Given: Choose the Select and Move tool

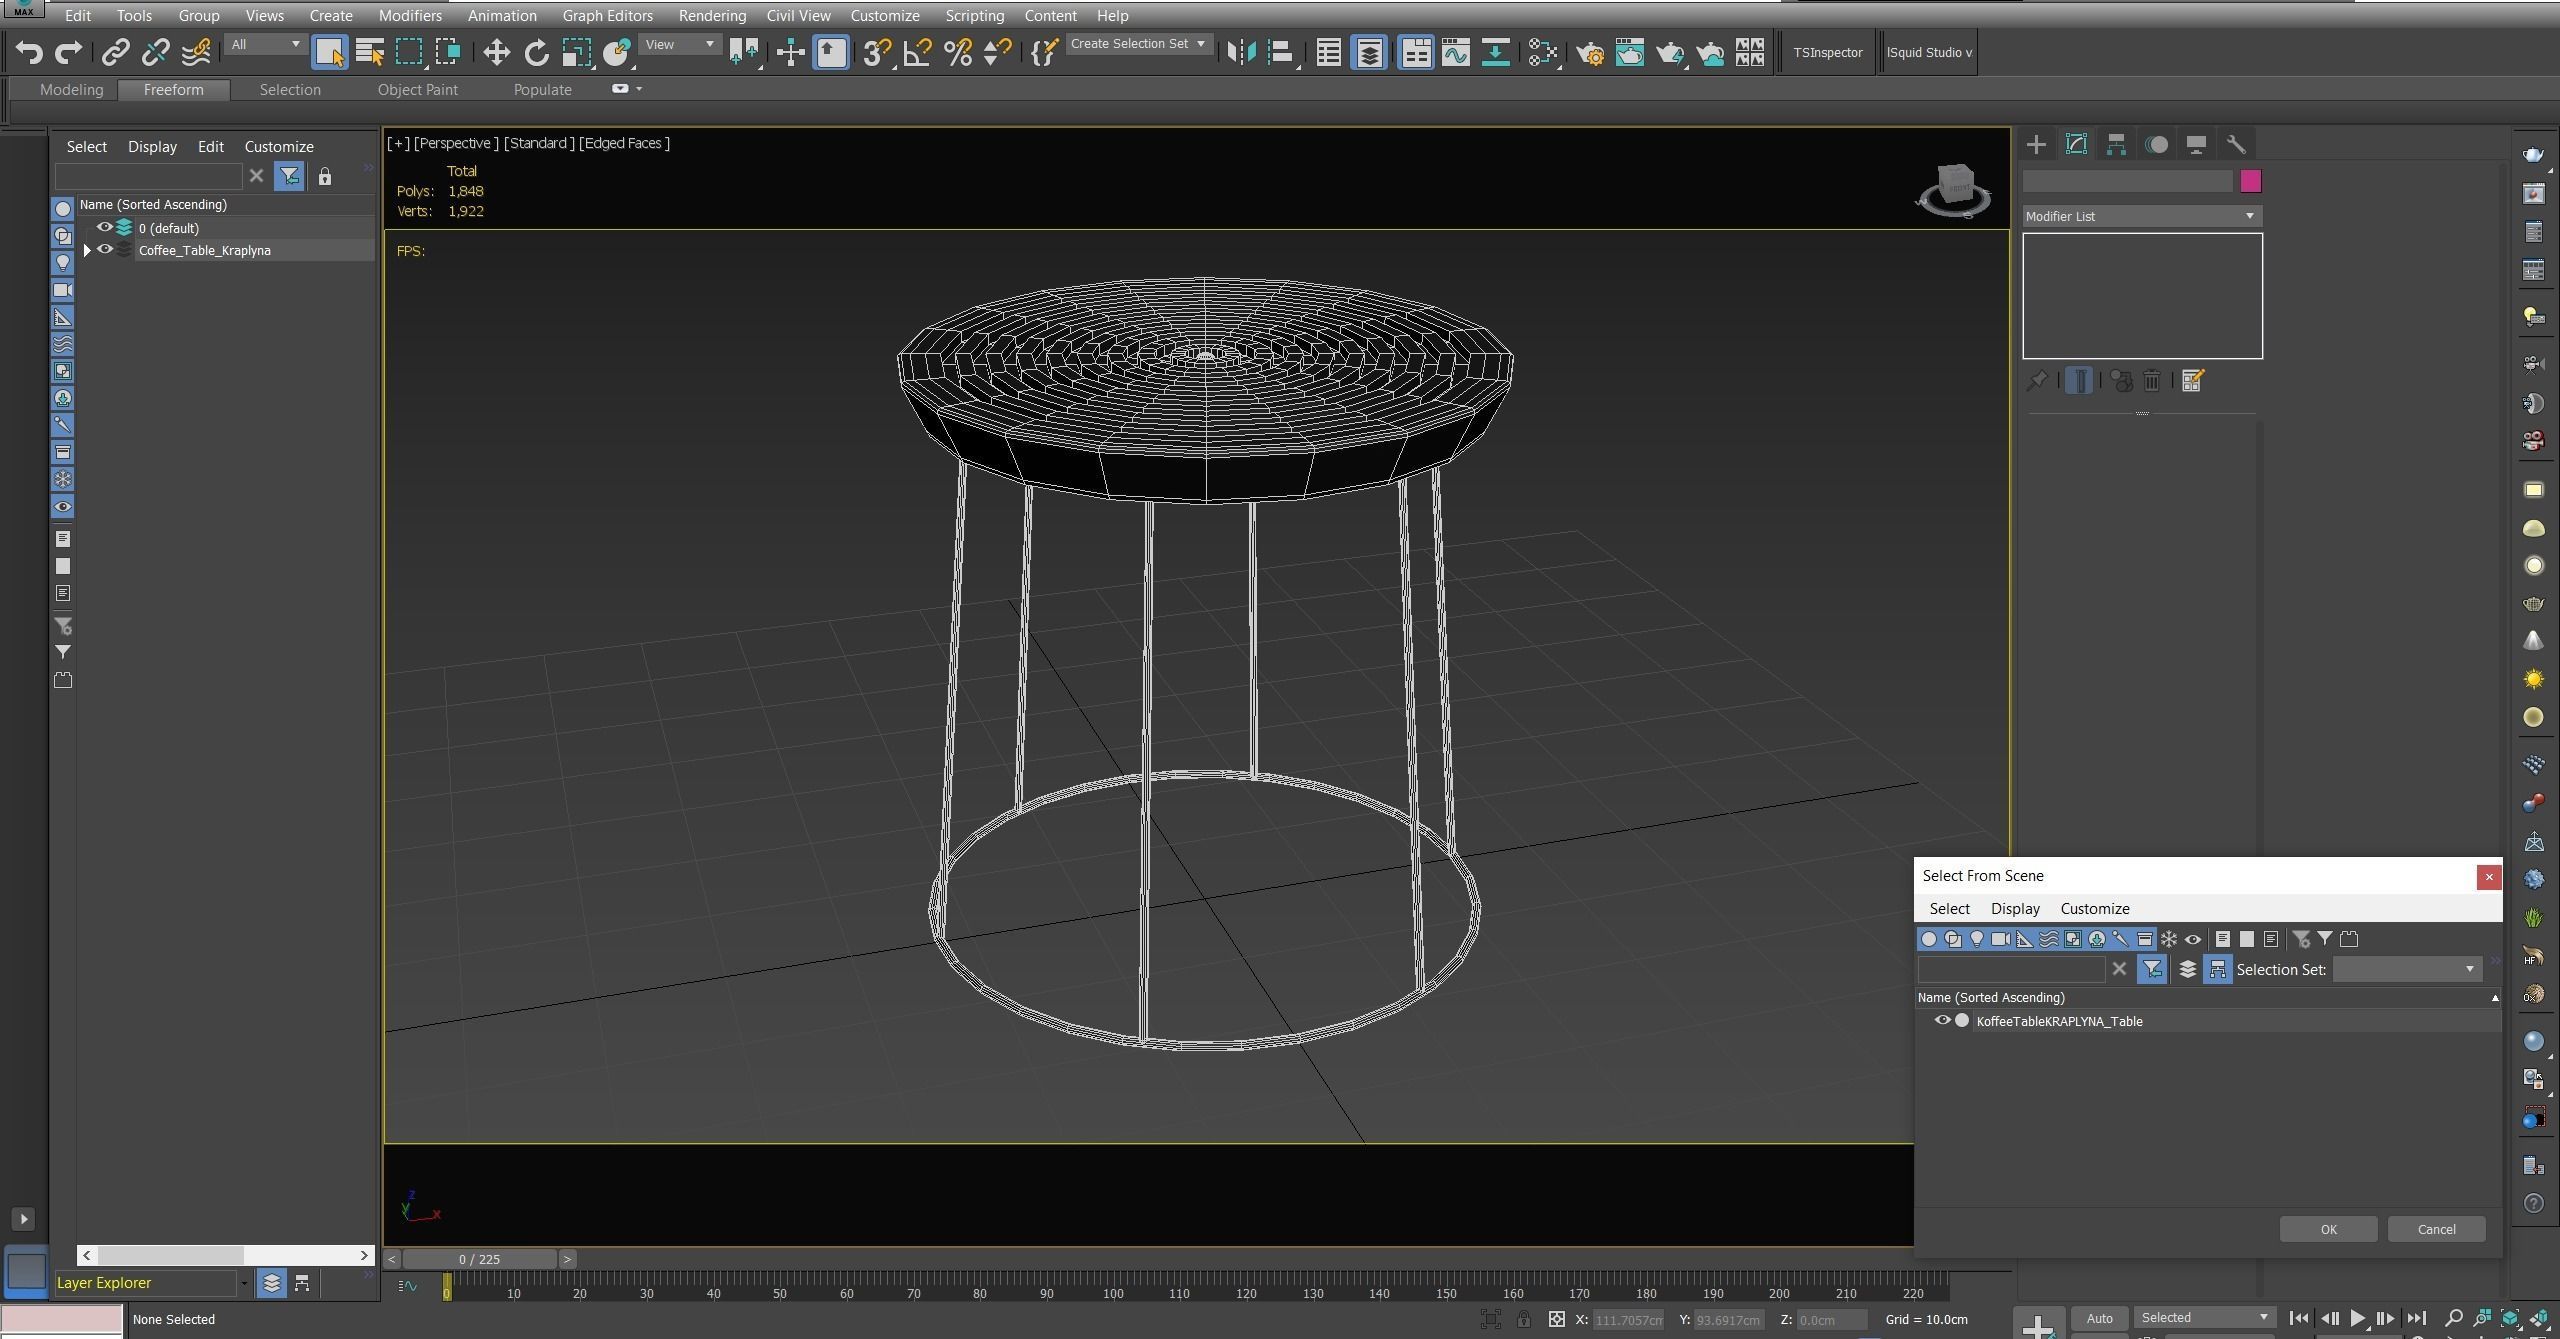Looking at the screenshot, I should coord(496,52).
